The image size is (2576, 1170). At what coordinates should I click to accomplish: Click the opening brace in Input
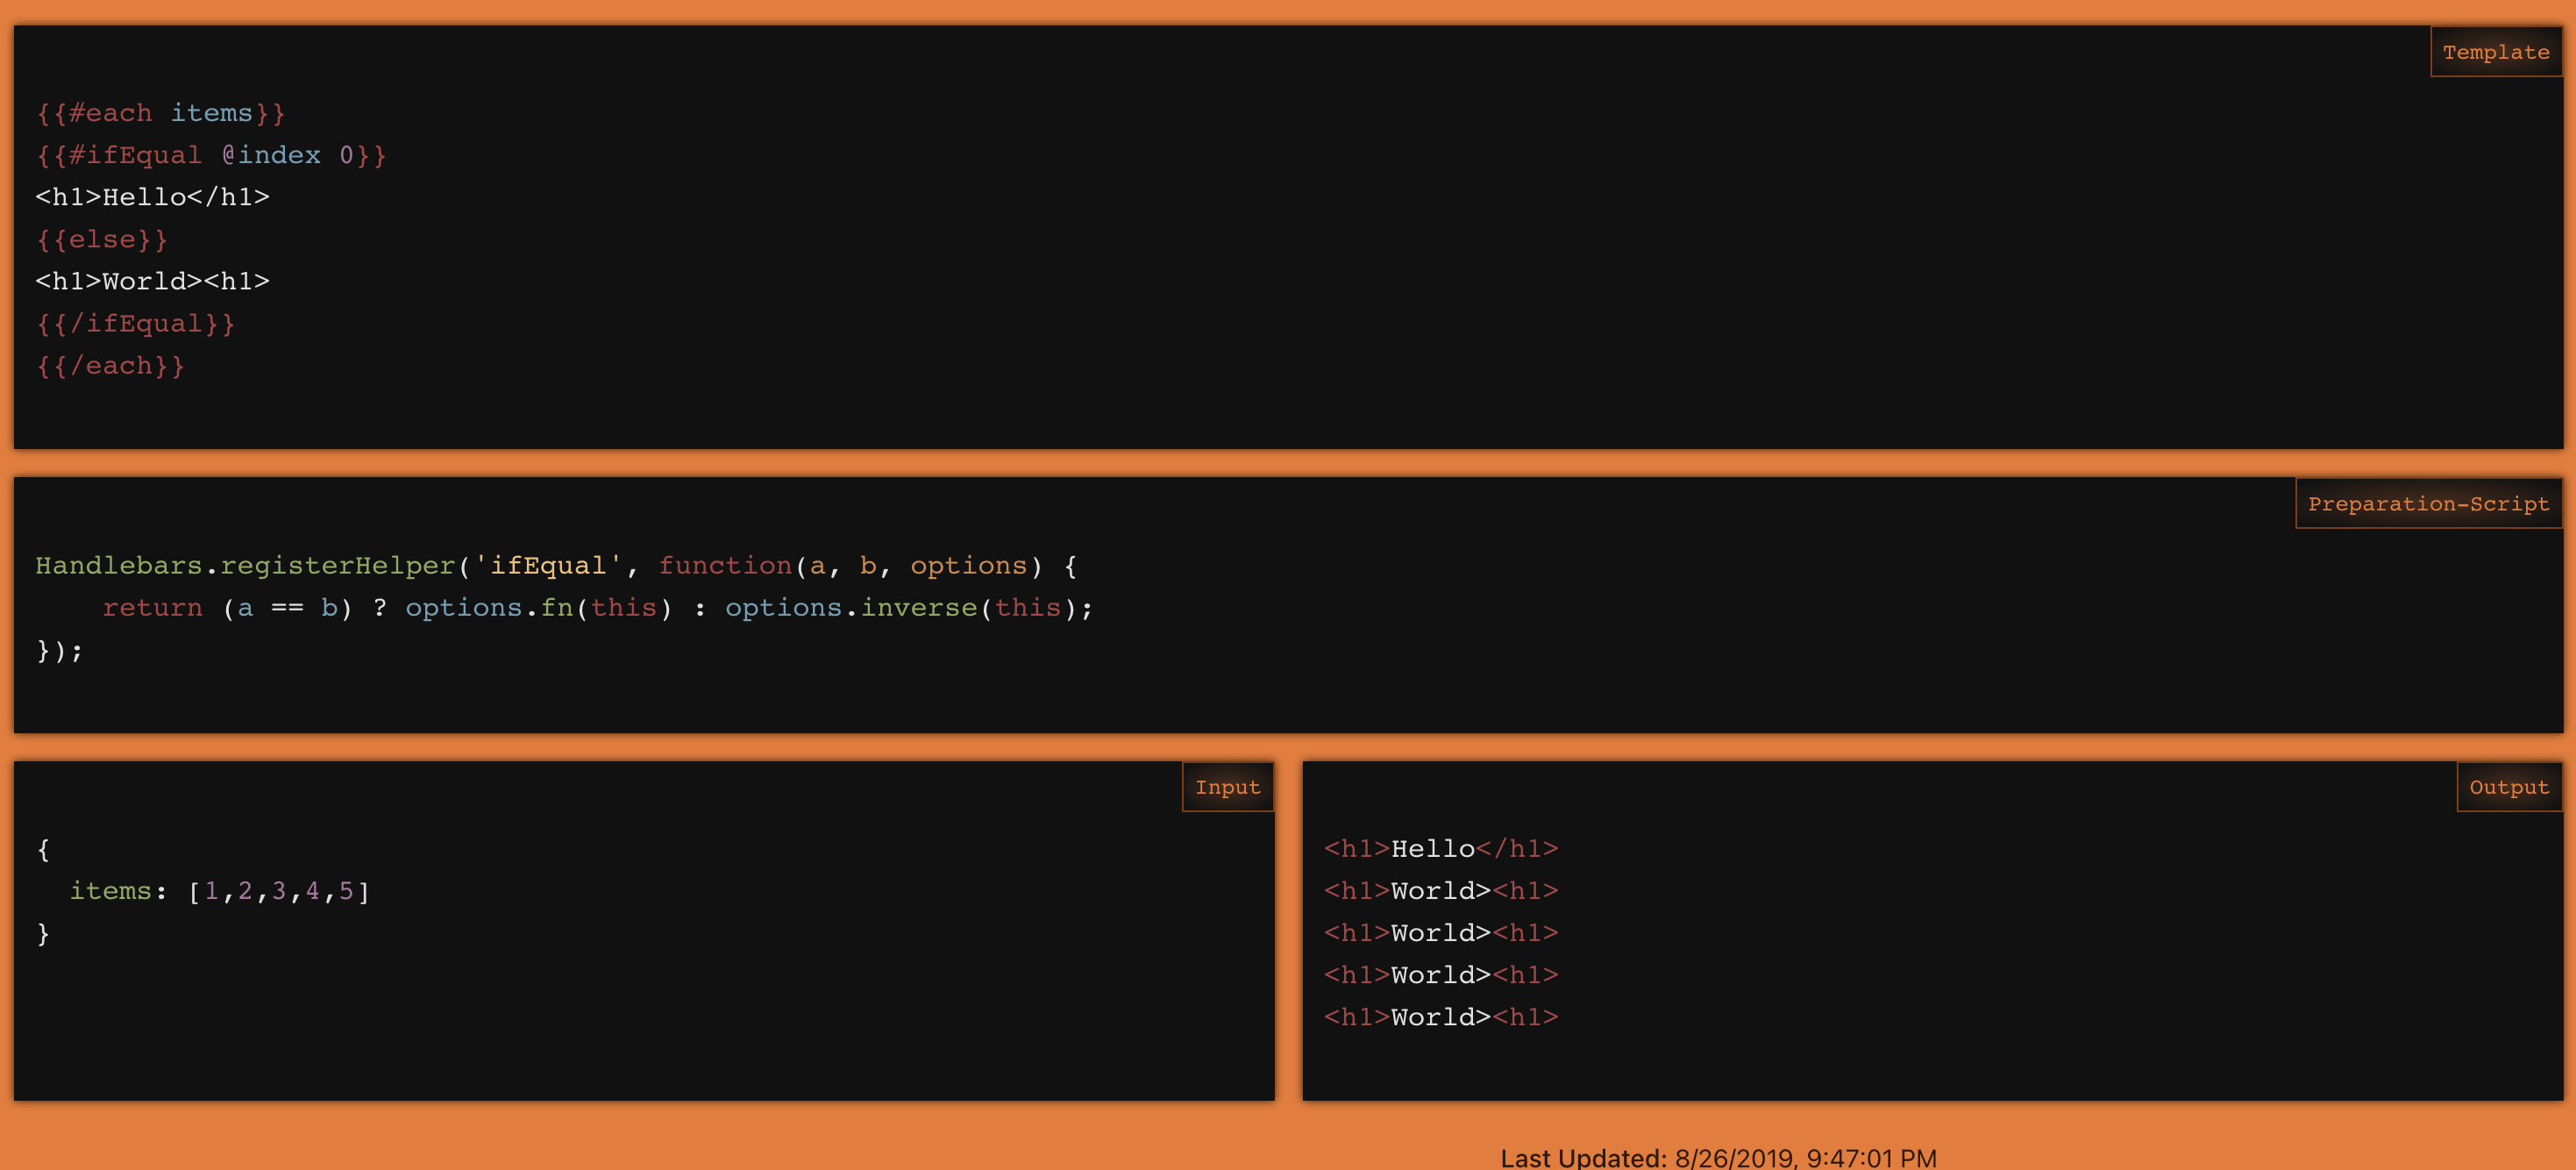[43, 849]
